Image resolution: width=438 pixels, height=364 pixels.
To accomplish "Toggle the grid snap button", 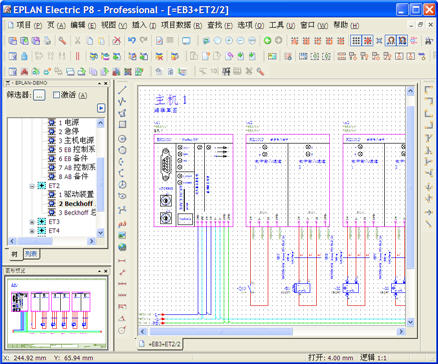I will coord(368,41).
